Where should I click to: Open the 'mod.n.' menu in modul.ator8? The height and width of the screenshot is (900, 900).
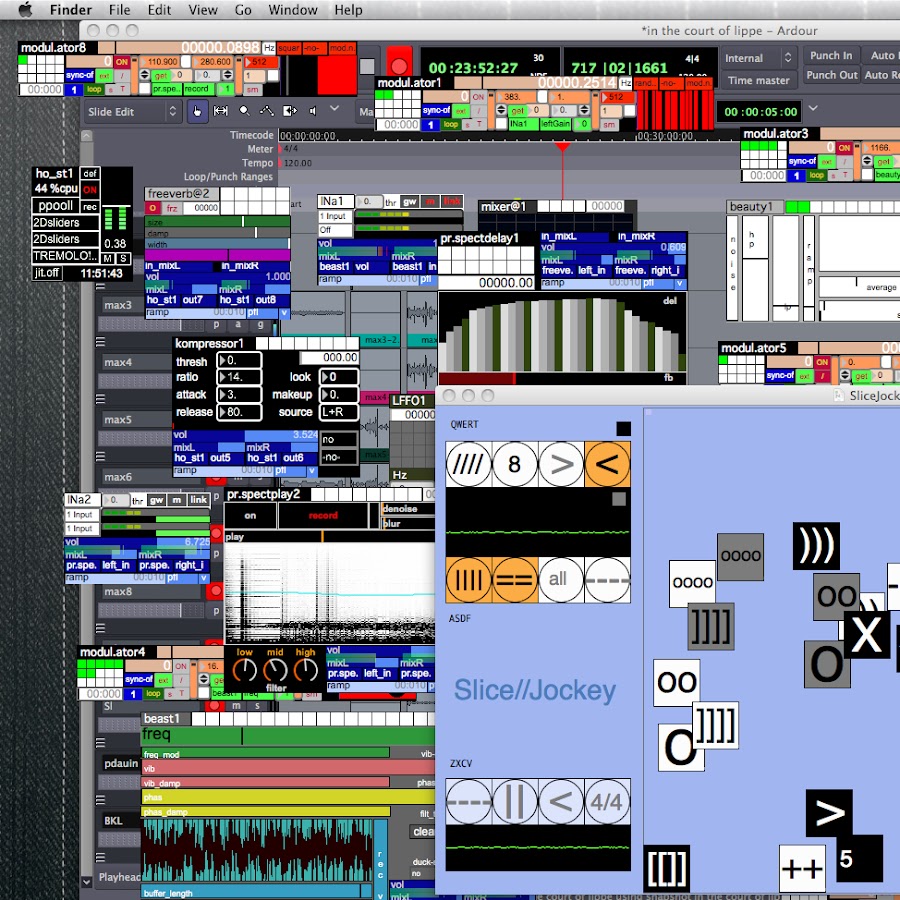click(x=343, y=48)
